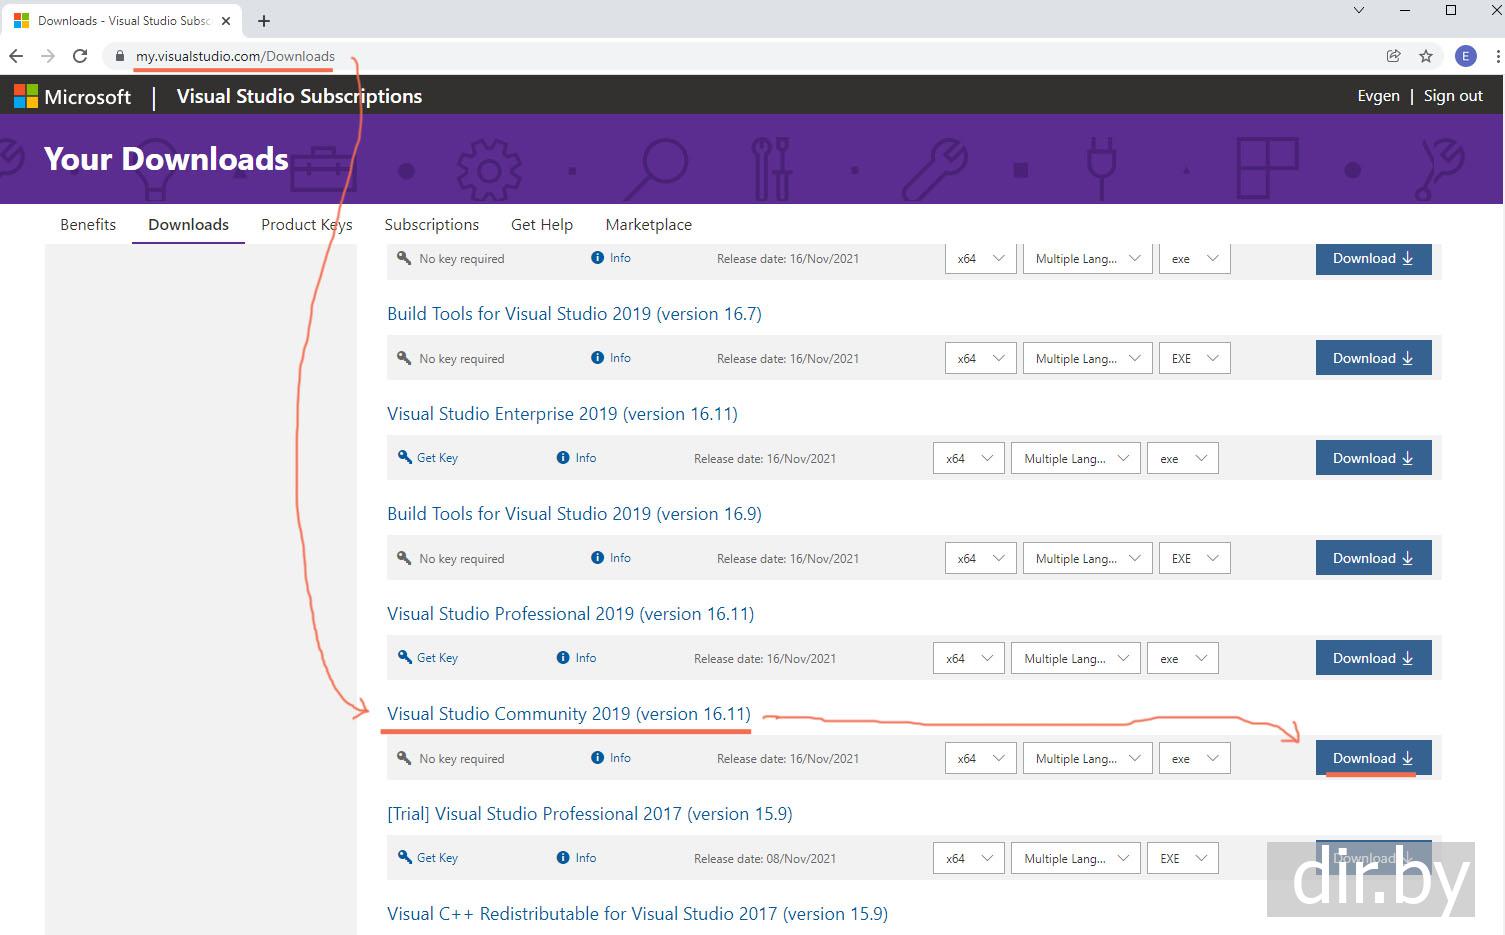The height and width of the screenshot is (935, 1505).
Task: Click the address bar URL field
Action: [700, 56]
